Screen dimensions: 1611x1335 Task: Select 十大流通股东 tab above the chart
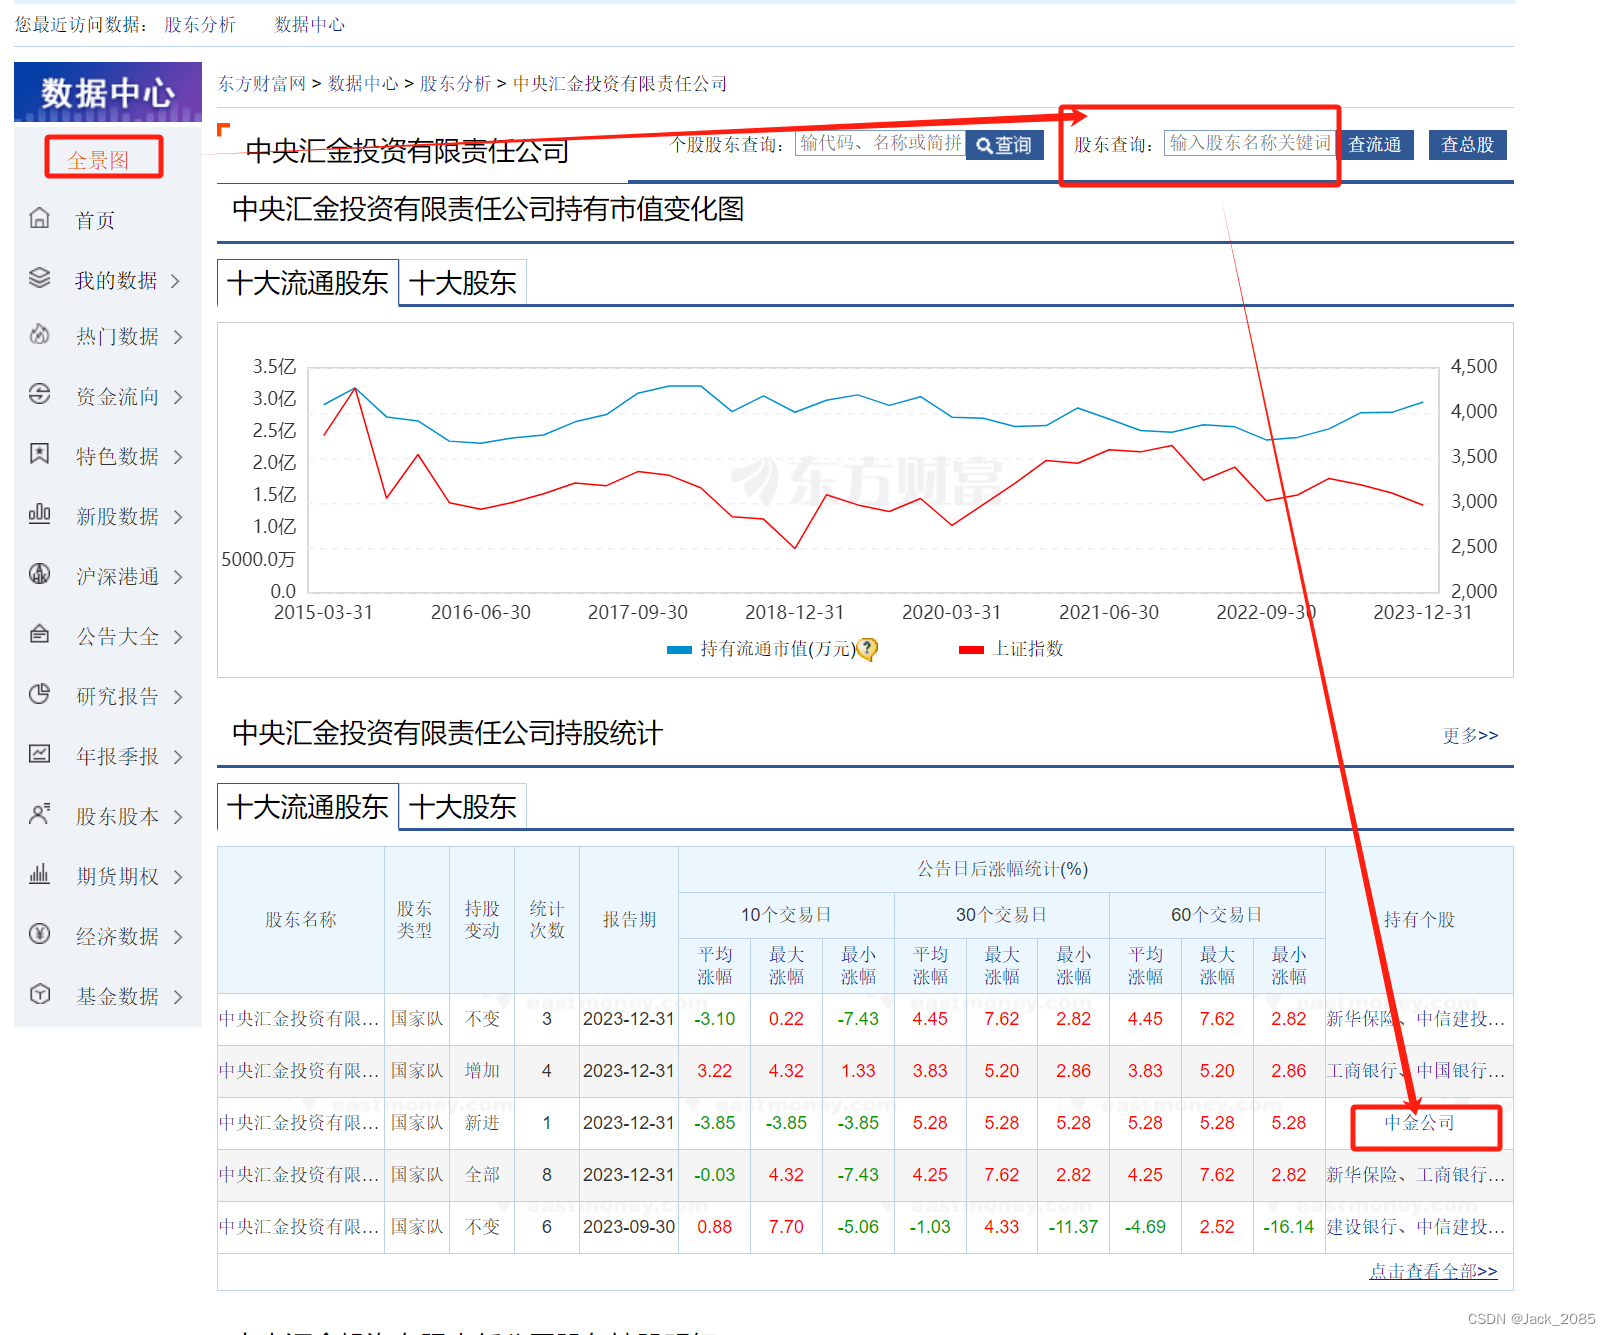308,283
